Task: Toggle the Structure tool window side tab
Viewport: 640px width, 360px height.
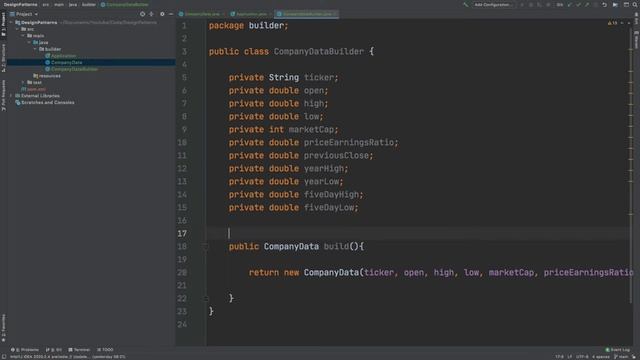Action: 3,57
